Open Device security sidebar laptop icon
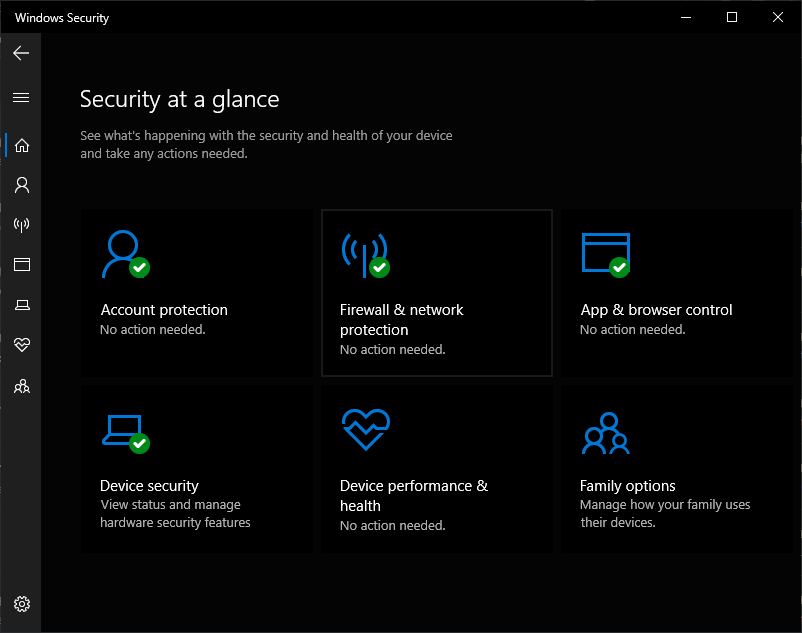This screenshot has height=633, width=802. (21, 305)
